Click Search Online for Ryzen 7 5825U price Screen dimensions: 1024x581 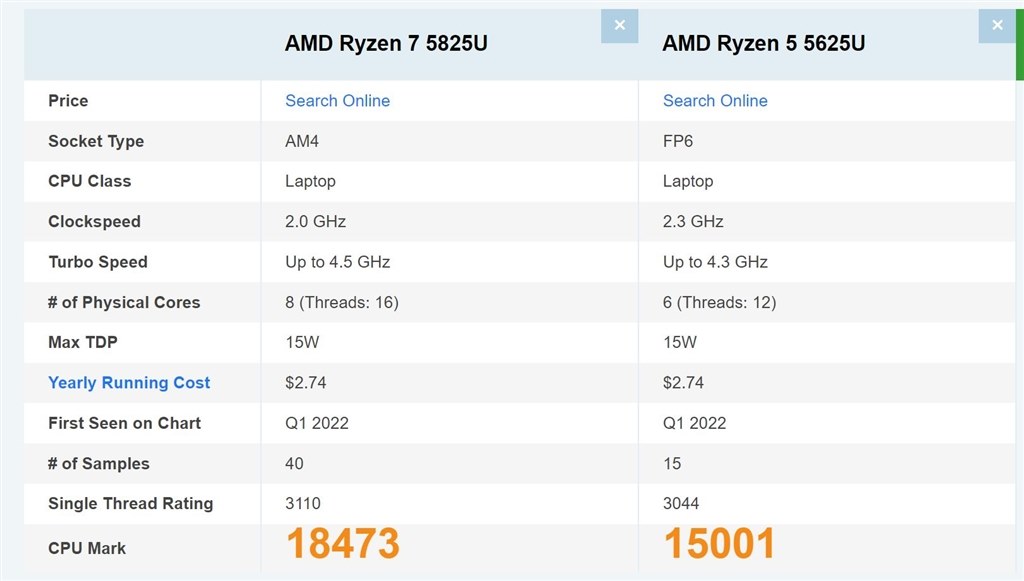336,100
